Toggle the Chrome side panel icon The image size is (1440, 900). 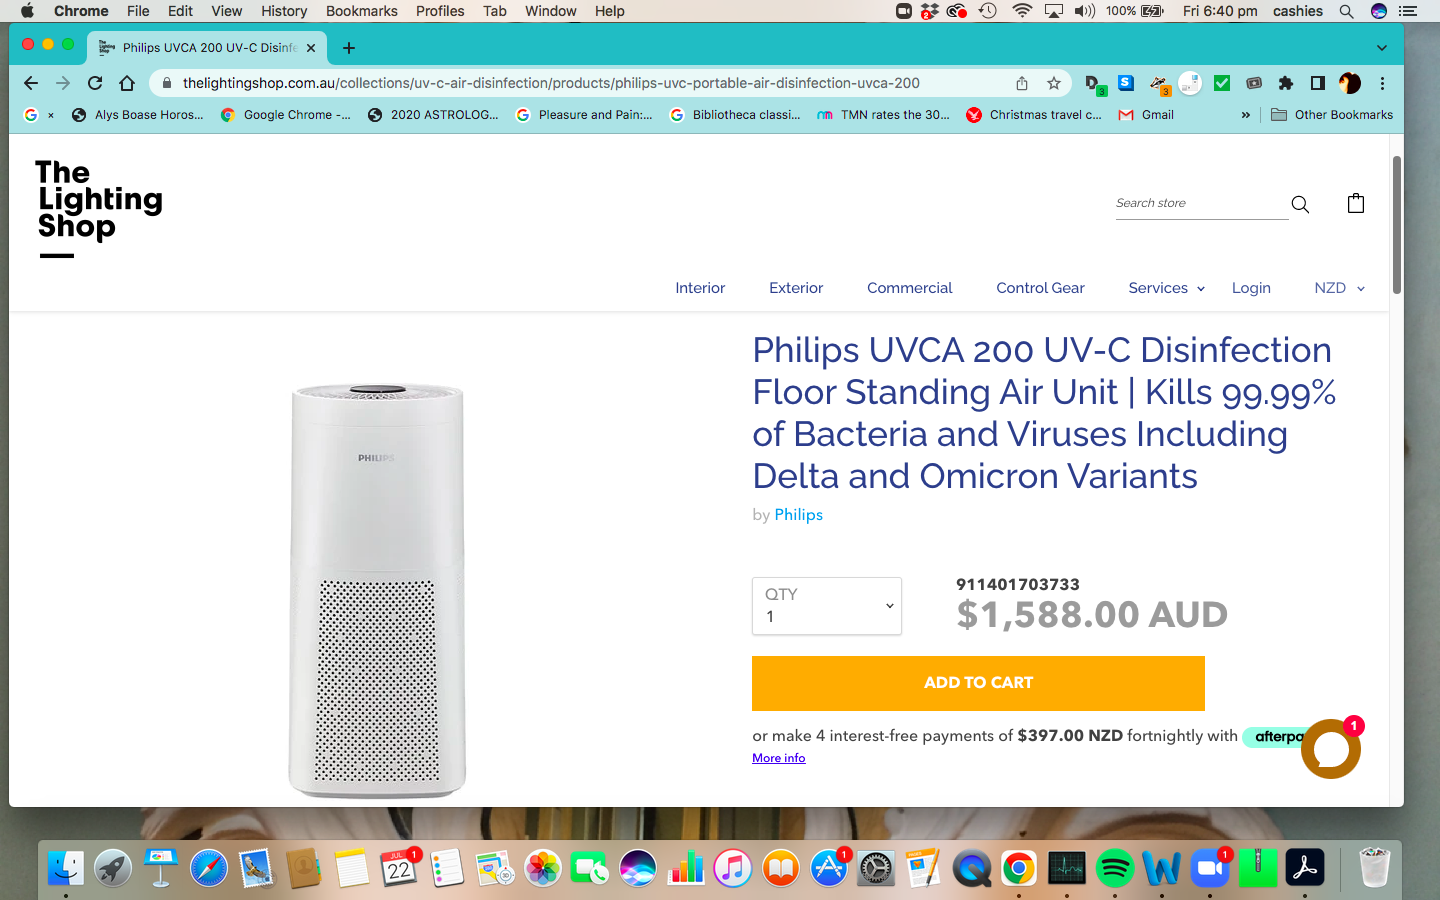(x=1318, y=83)
